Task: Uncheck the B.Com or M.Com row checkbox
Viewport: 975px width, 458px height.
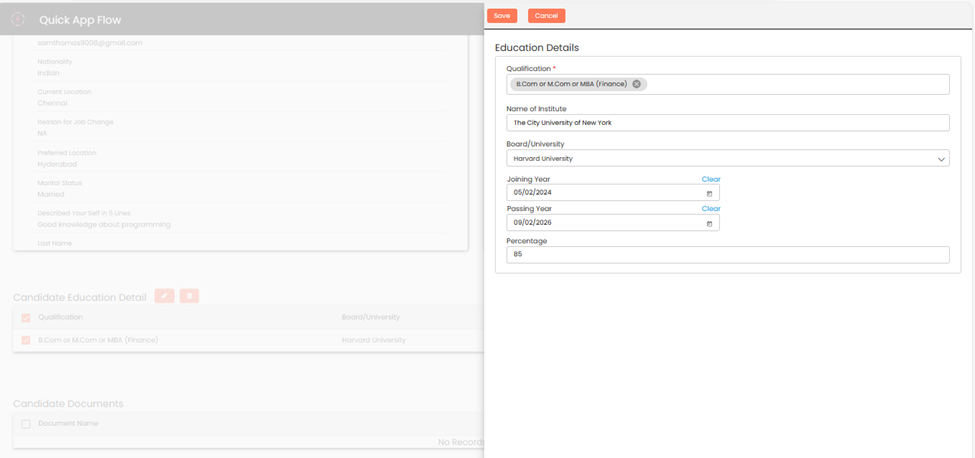Action: pos(26,341)
